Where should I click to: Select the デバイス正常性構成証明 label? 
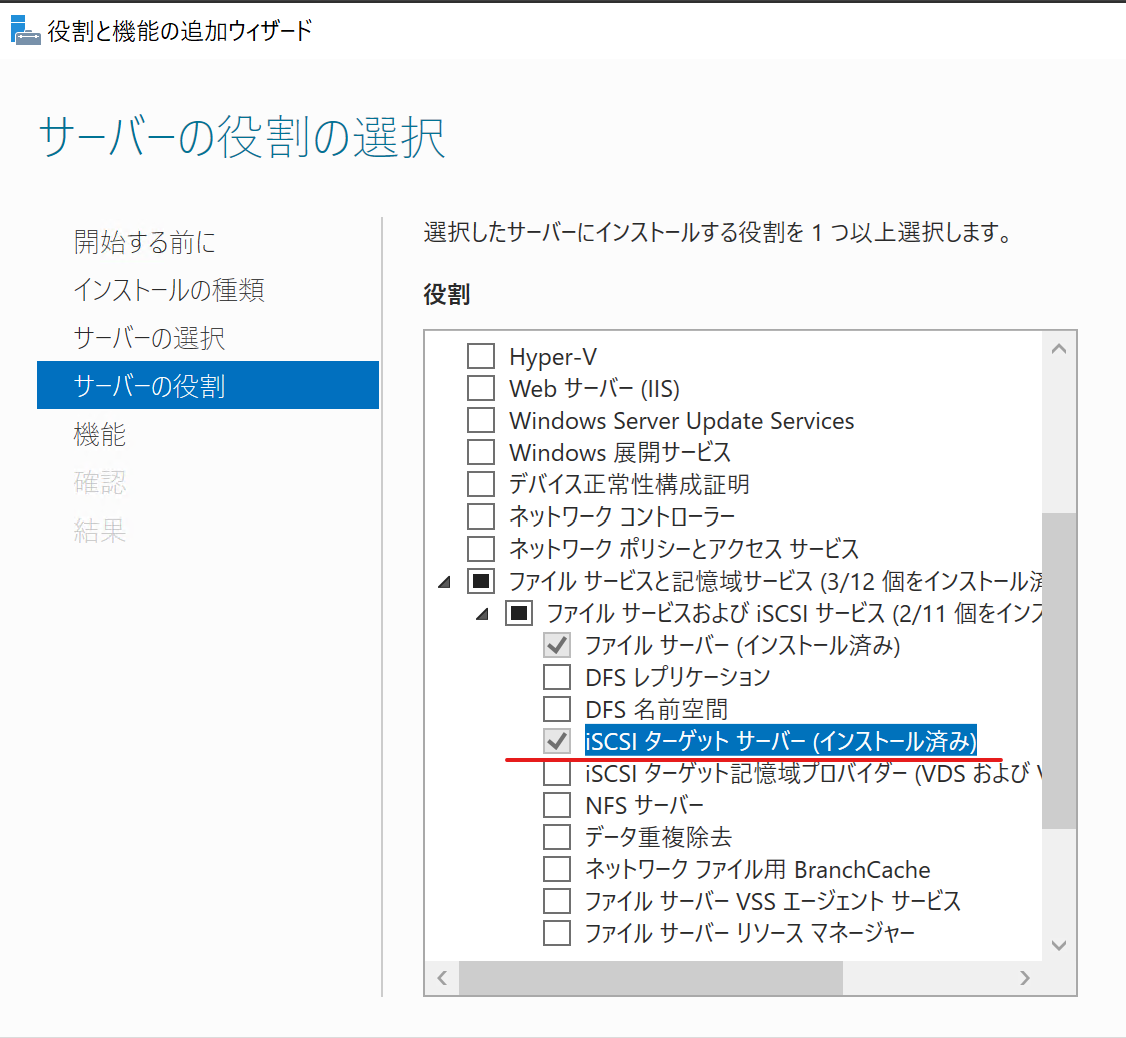point(629,484)
